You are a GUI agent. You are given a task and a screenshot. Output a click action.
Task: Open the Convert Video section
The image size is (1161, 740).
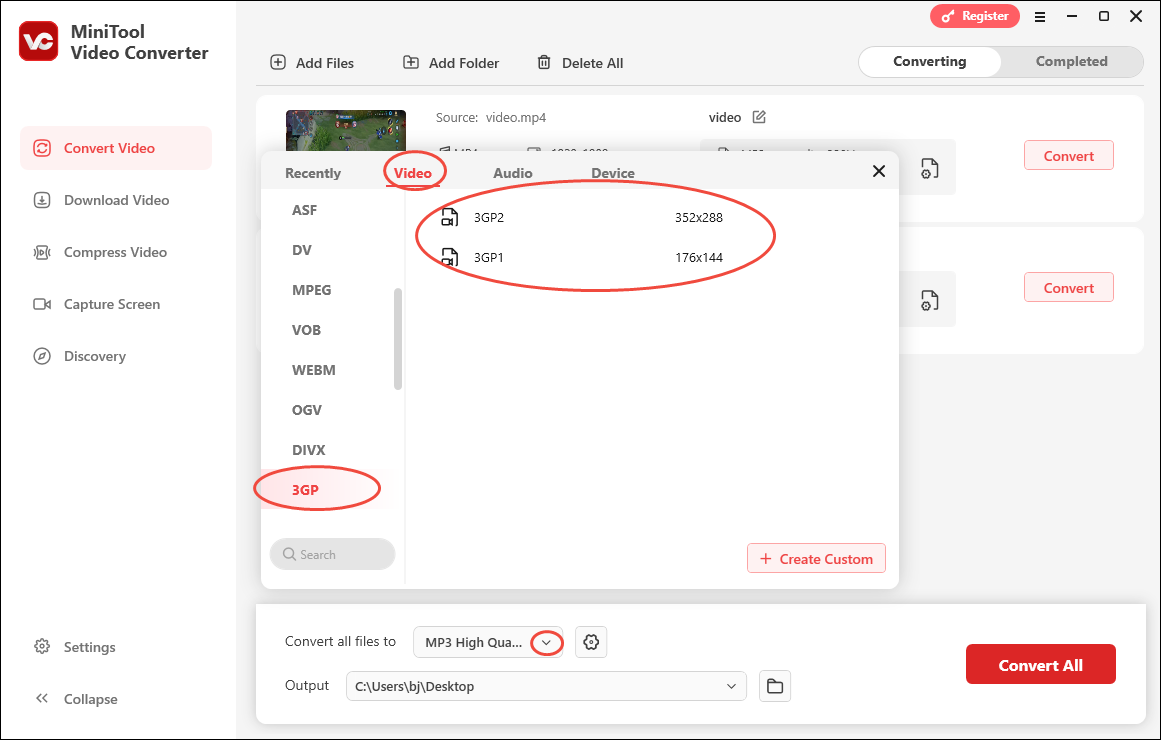click(x=116, y=148)
